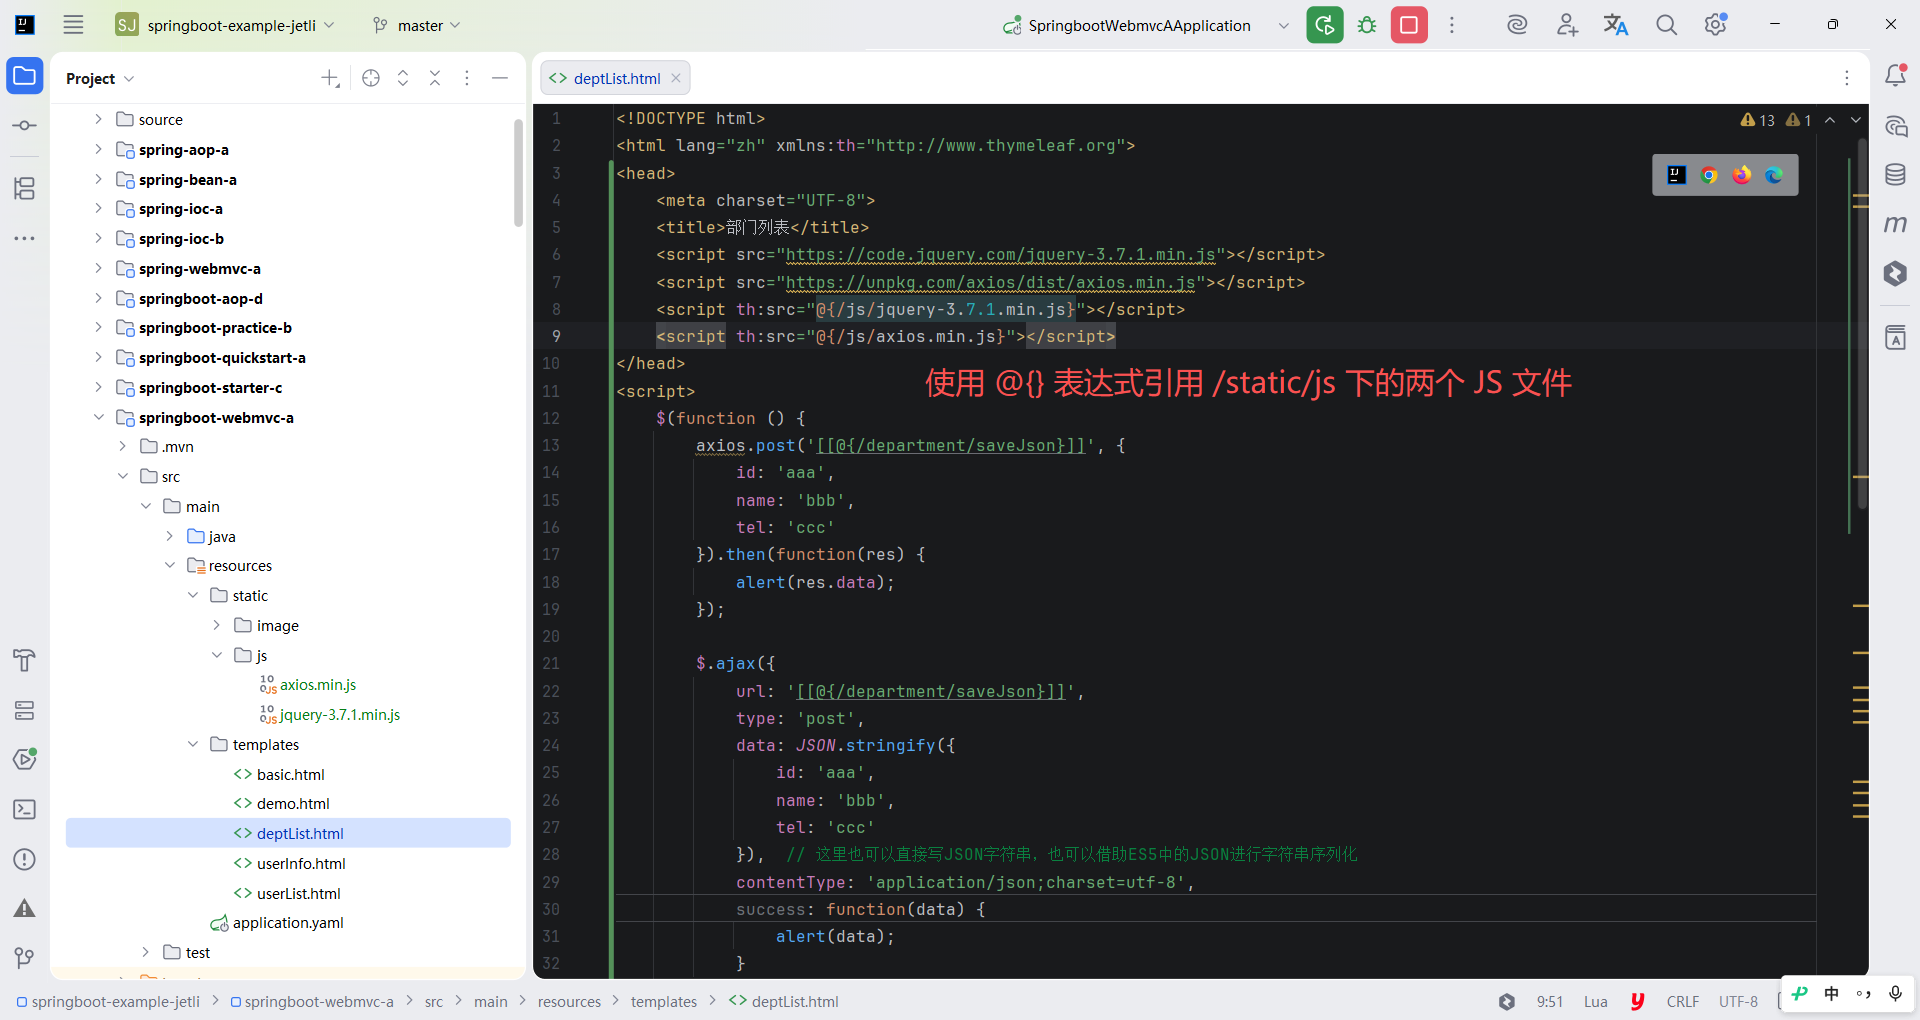Viewport: 1920px width, 1020px height.
Task: Click the 13 warnings inspection indicator
Action: point(1758,120)
